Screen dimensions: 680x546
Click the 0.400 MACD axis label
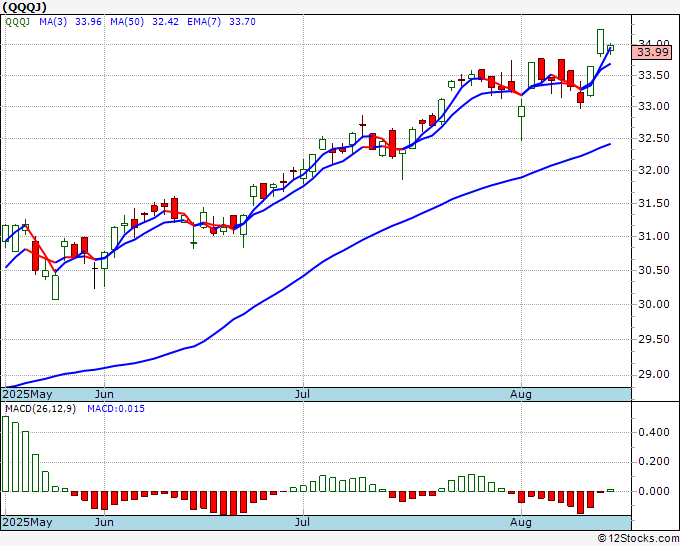pos(654,432)
